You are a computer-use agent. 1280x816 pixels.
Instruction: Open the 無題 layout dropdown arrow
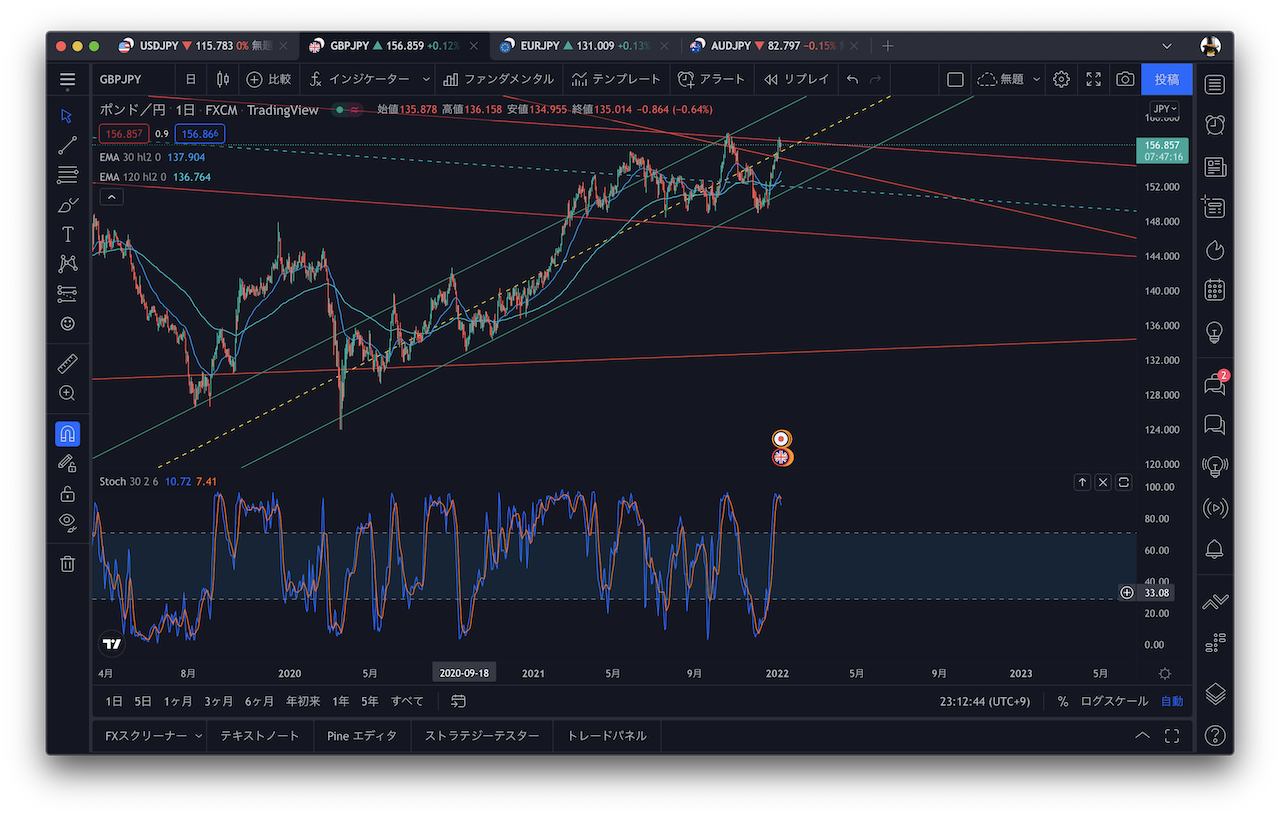point(1036,79)
